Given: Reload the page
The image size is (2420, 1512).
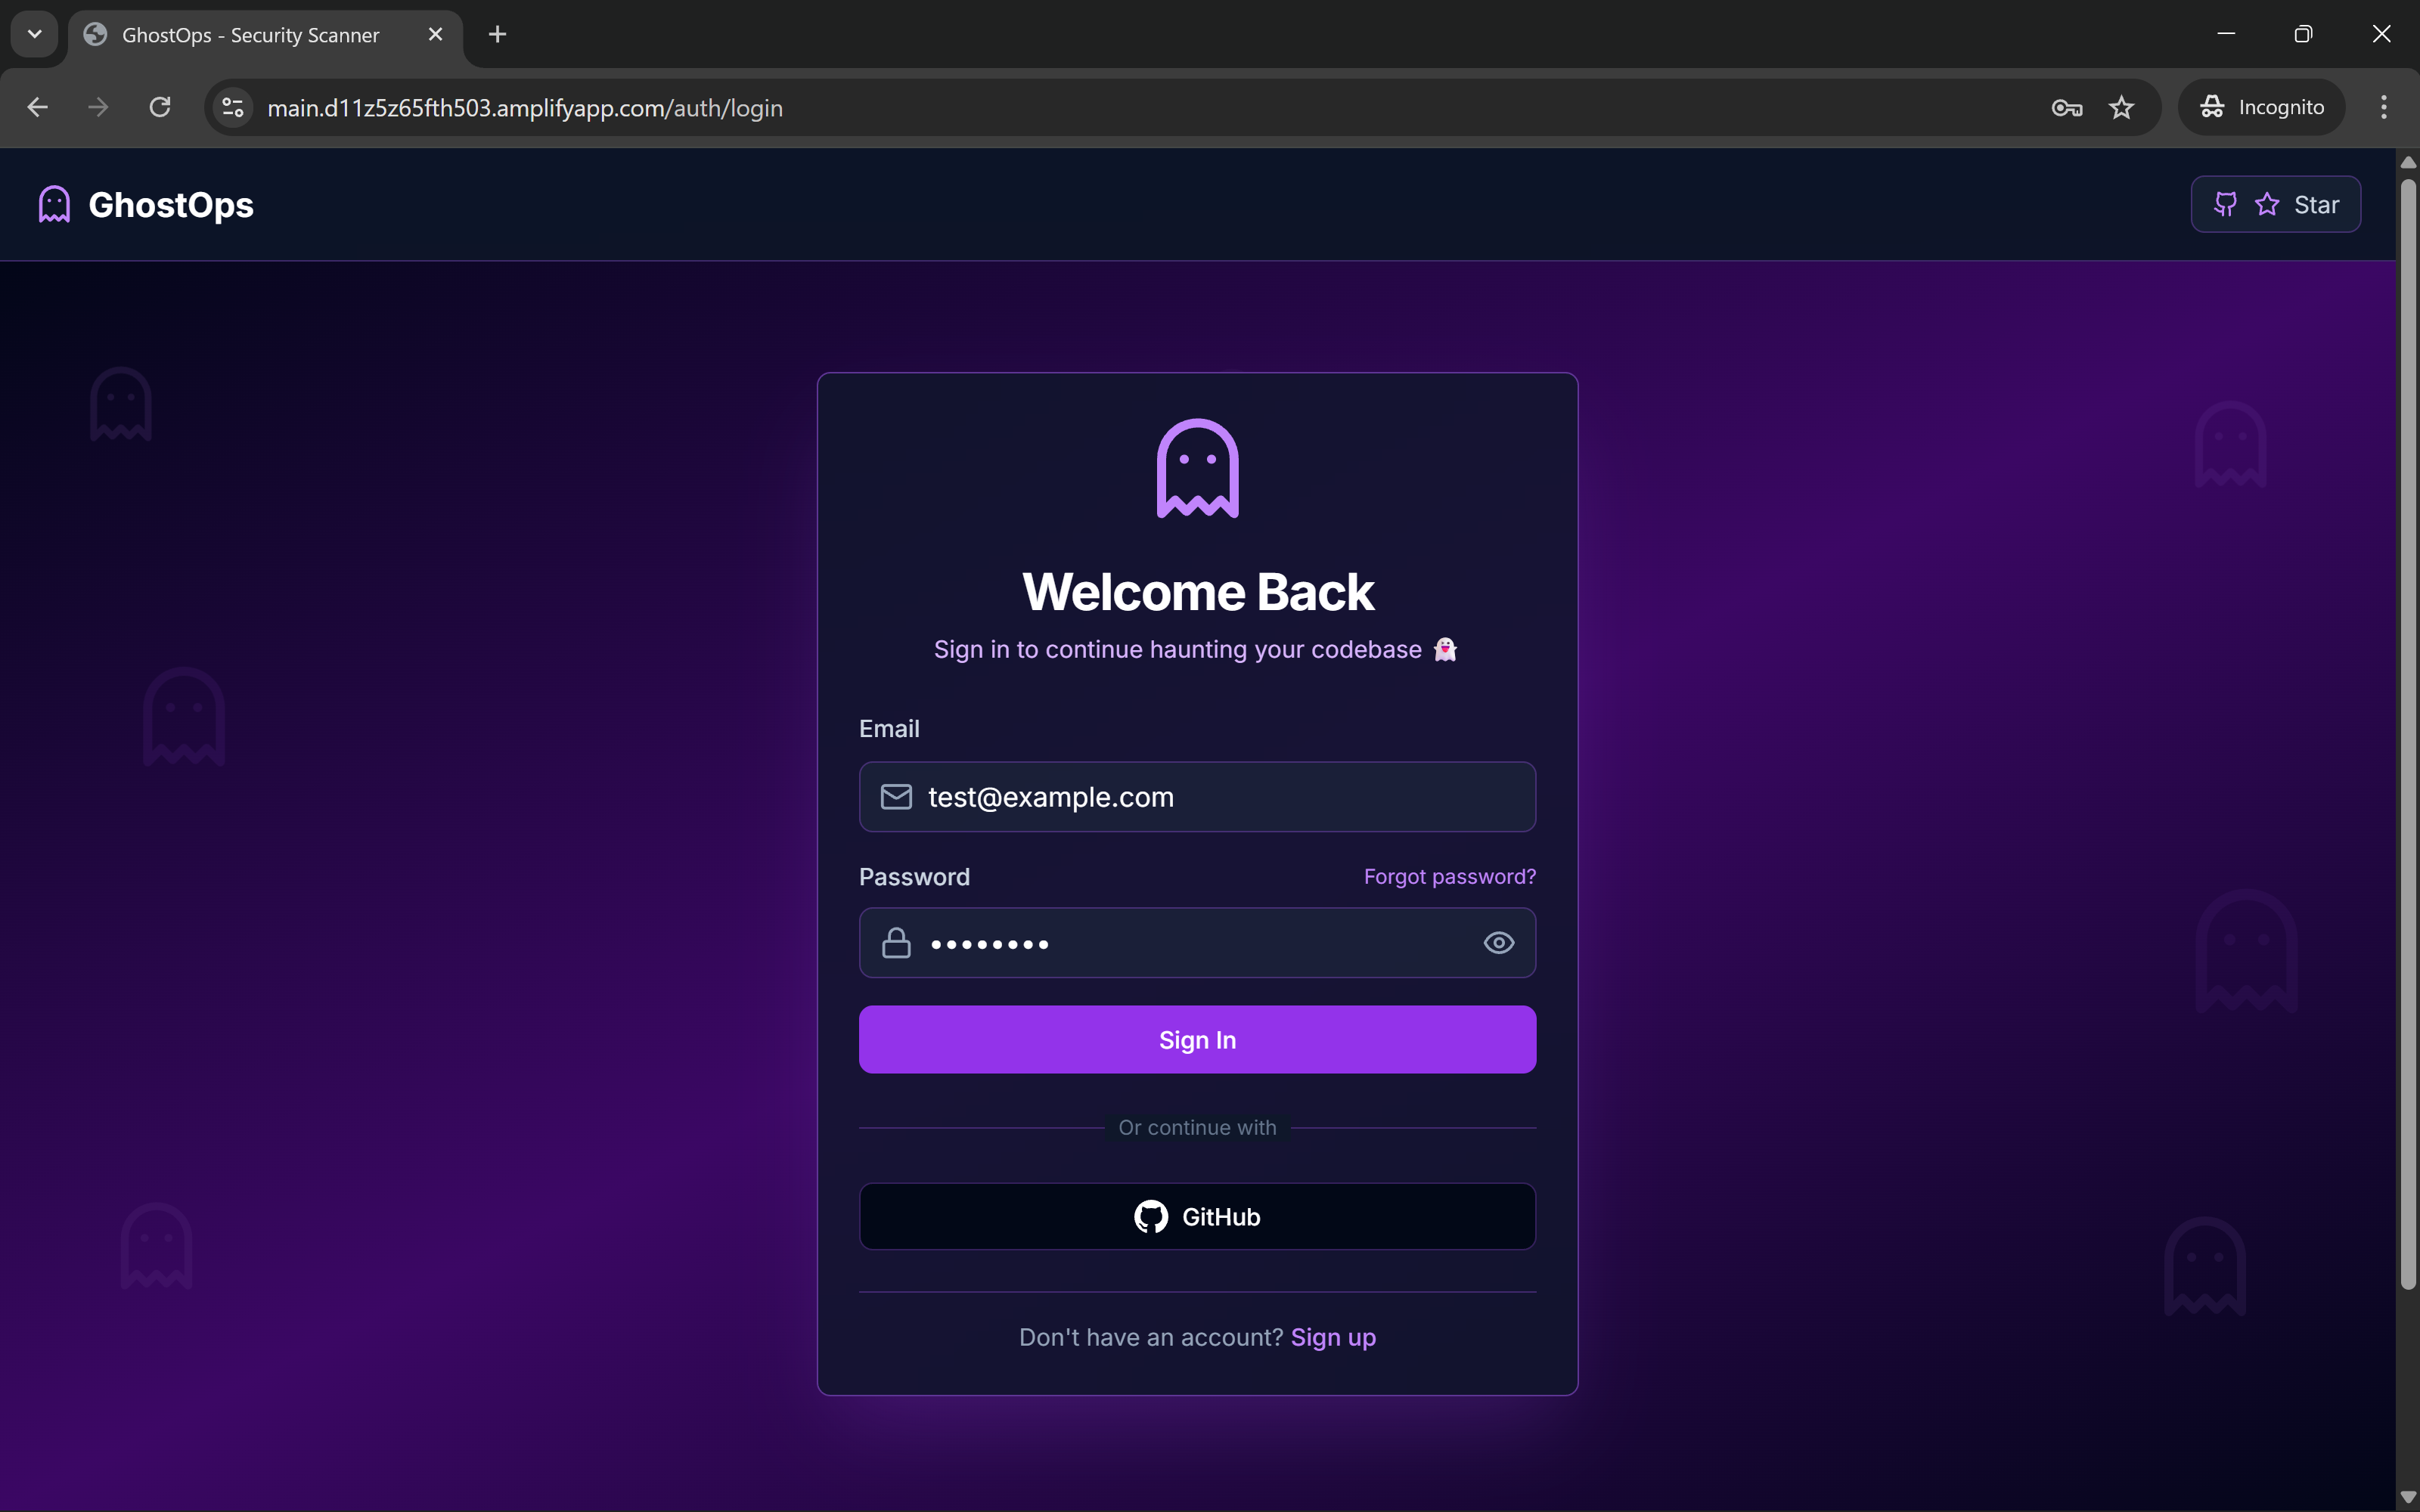Looking at the screenshot, I should (x=160, y=107).
